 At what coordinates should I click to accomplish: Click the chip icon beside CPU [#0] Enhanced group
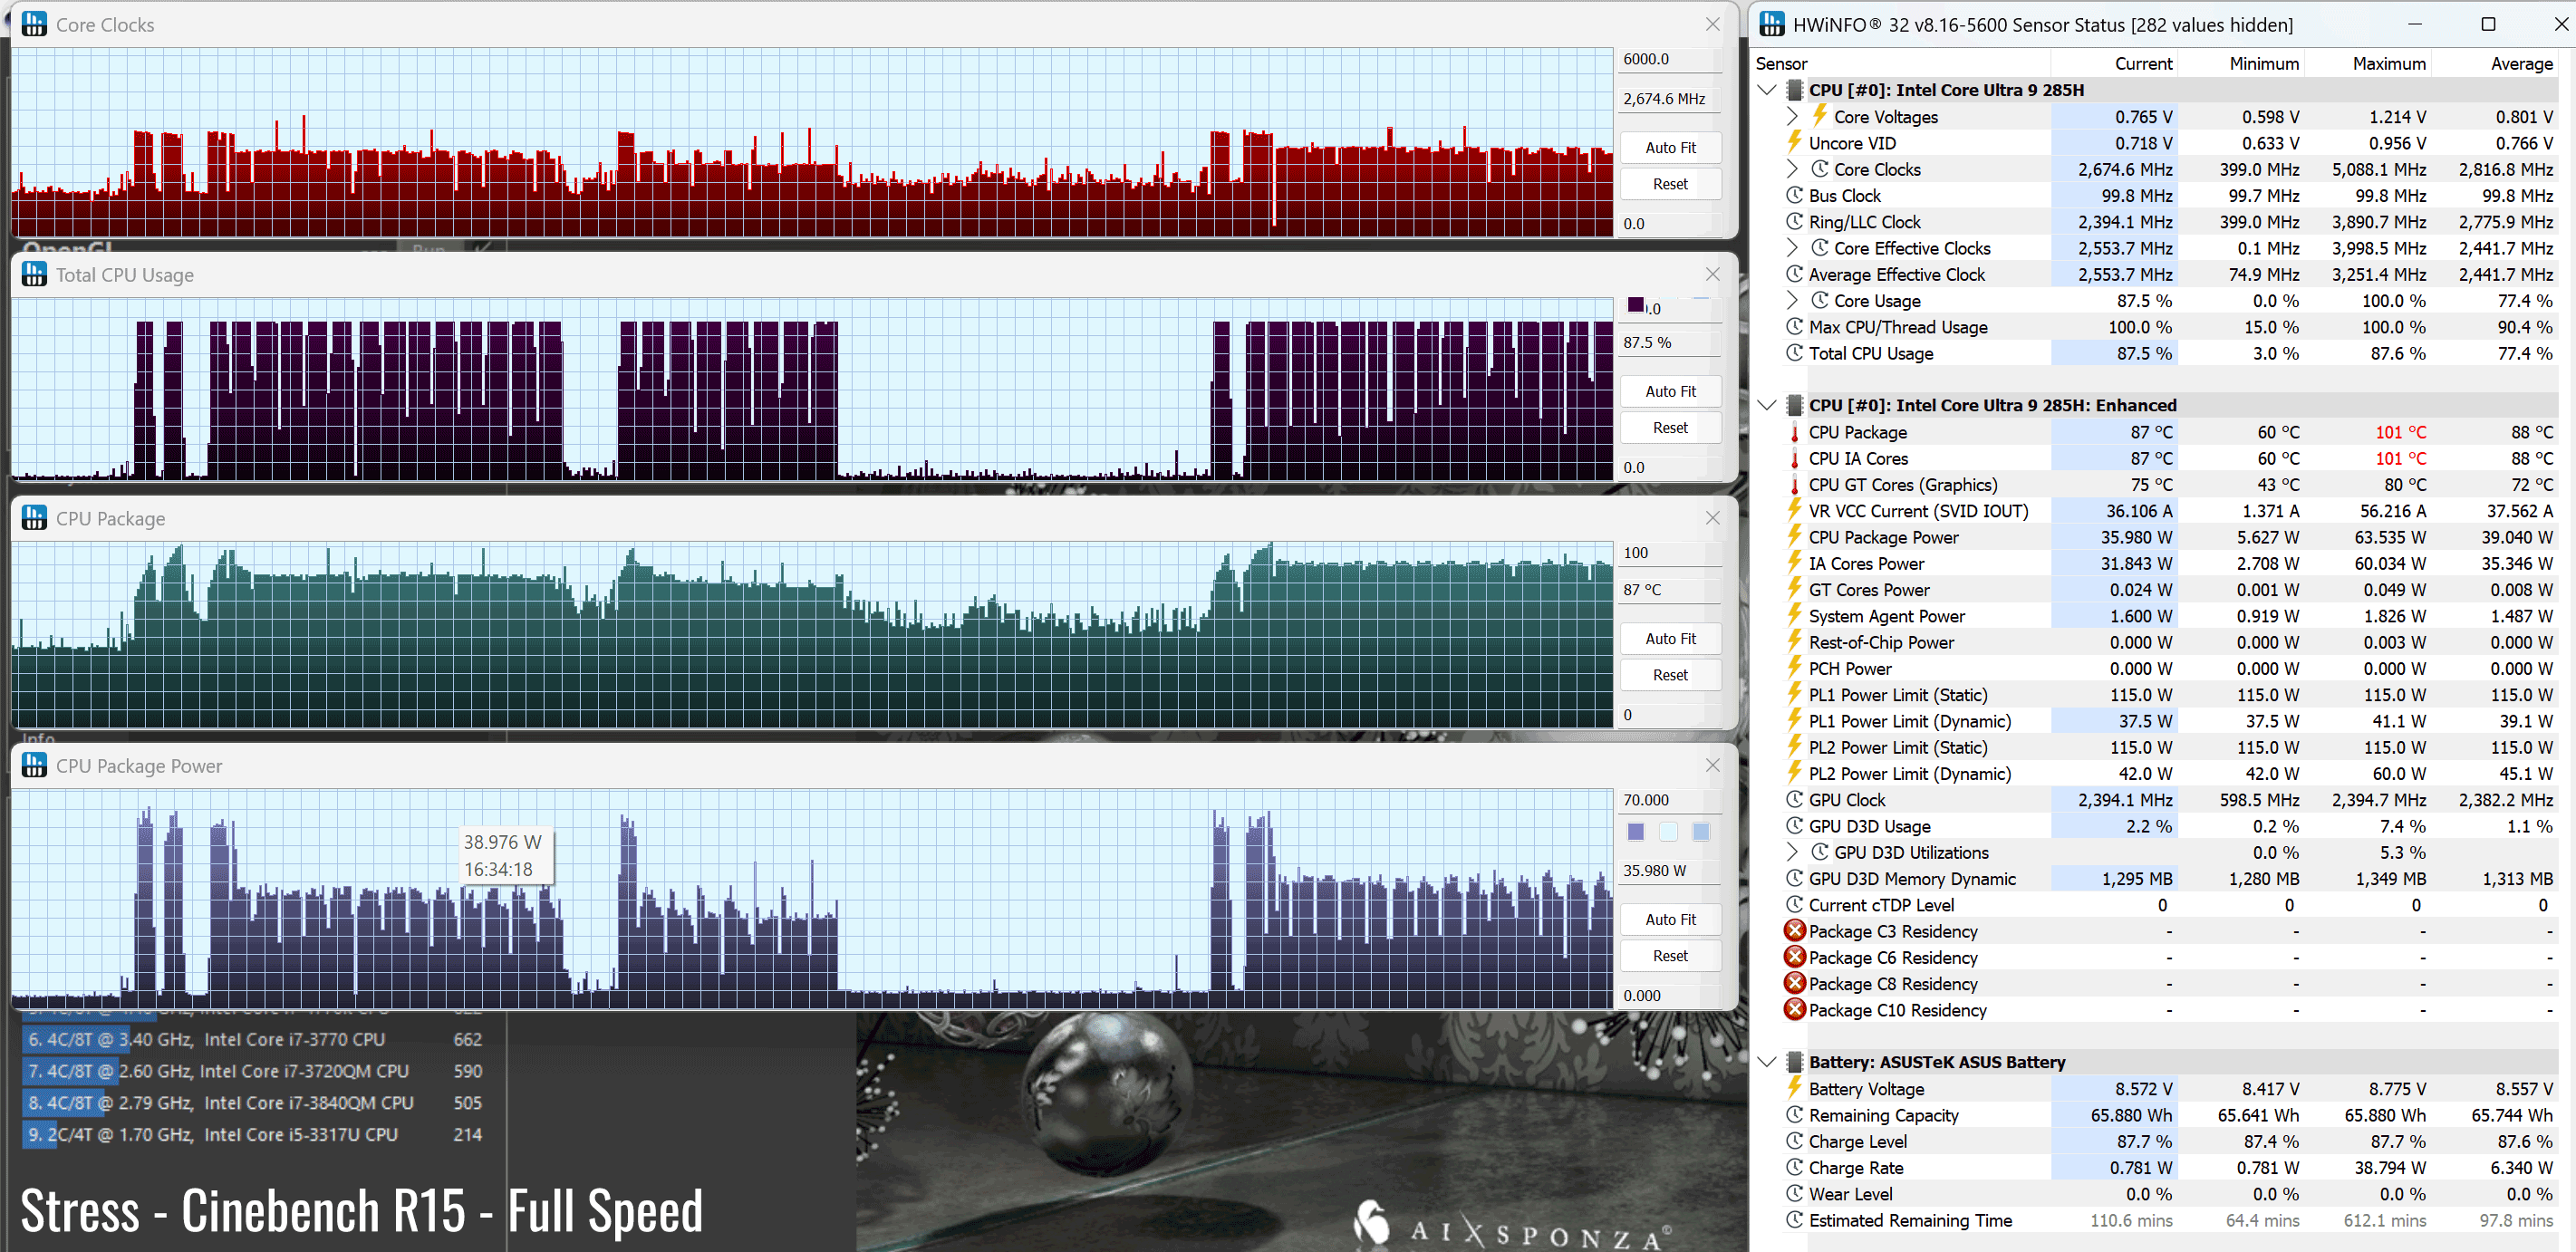[1794, 405]
